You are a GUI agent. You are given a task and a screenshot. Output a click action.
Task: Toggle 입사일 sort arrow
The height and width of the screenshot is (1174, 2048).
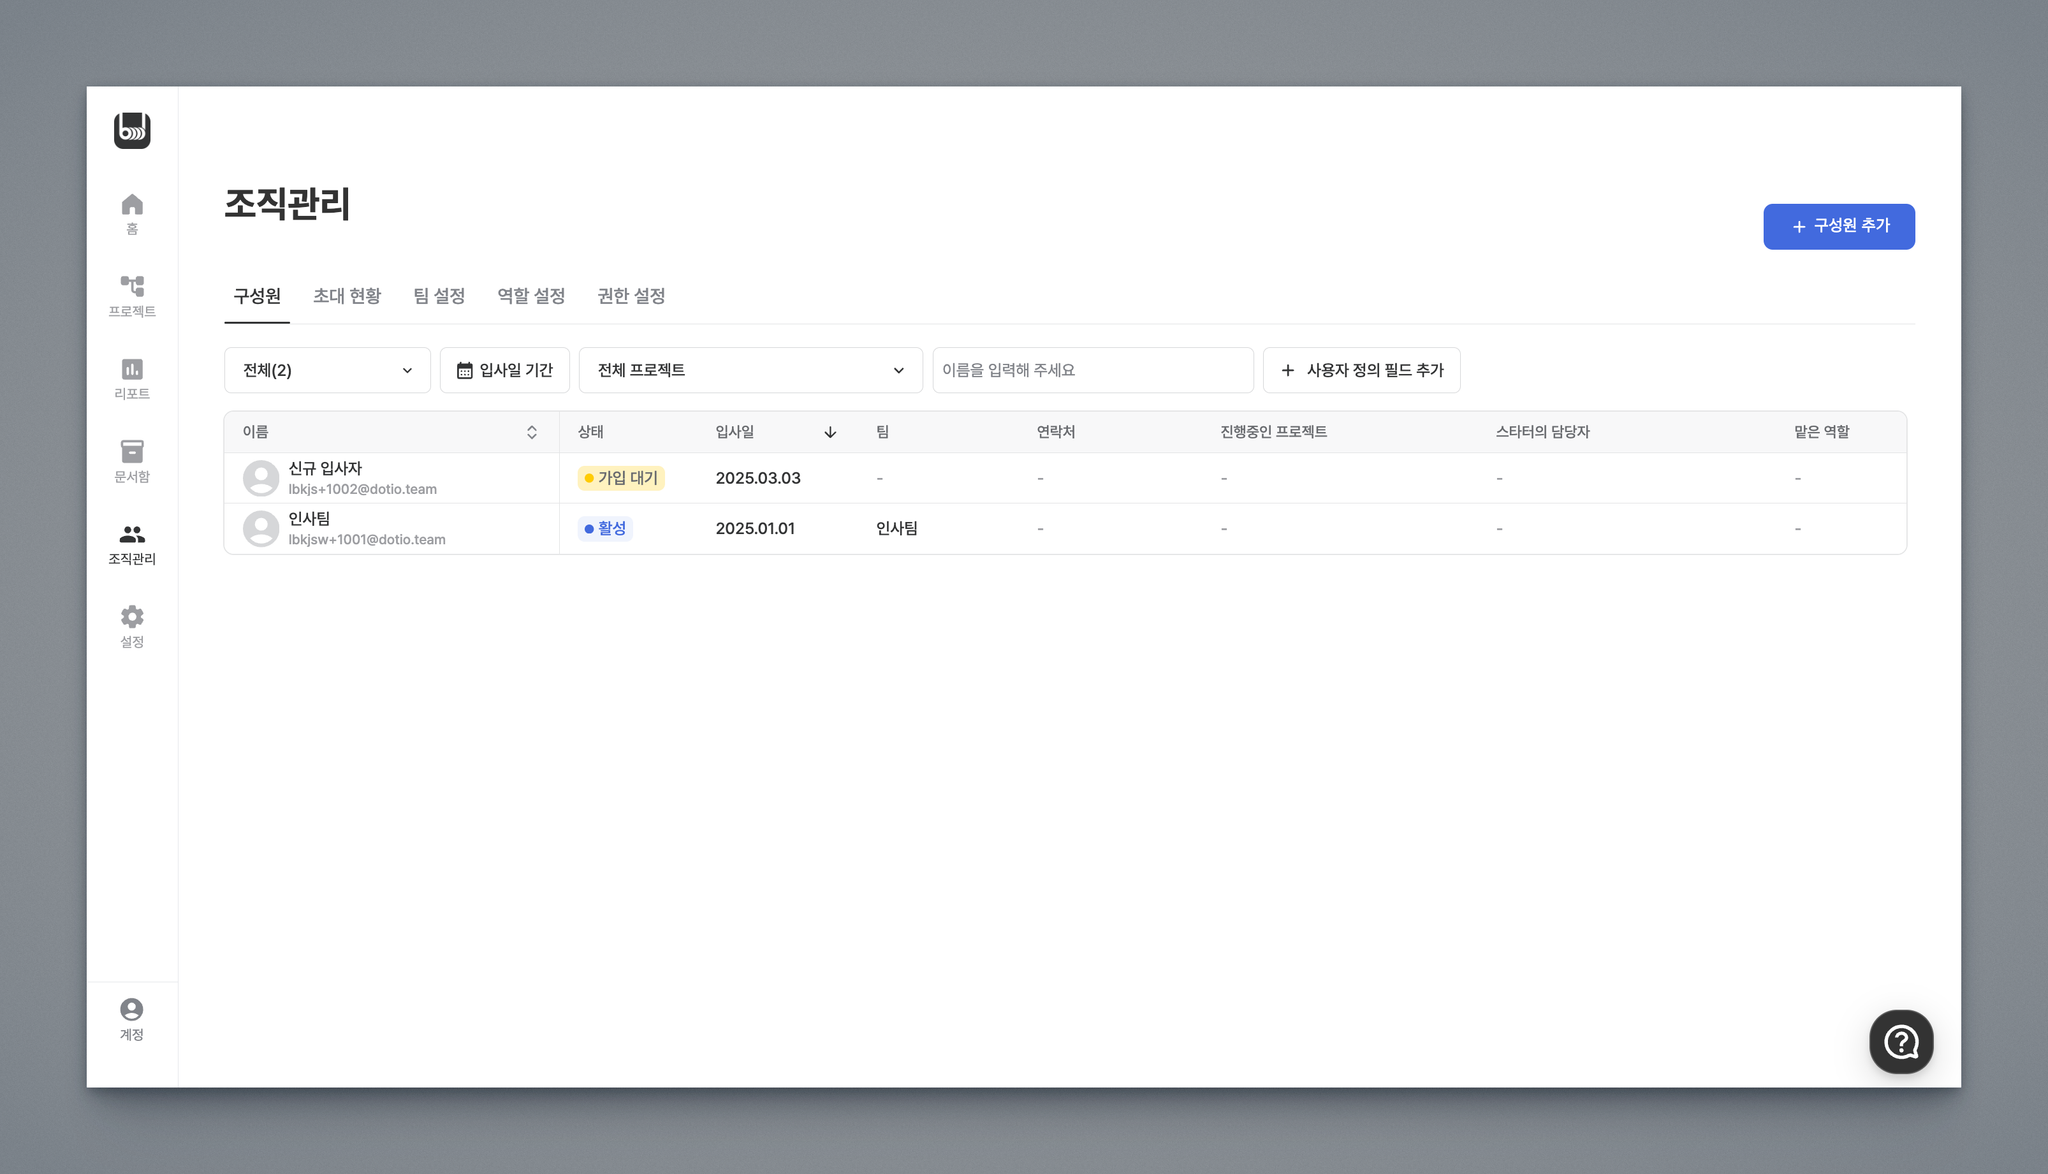(x=830, y=432)
